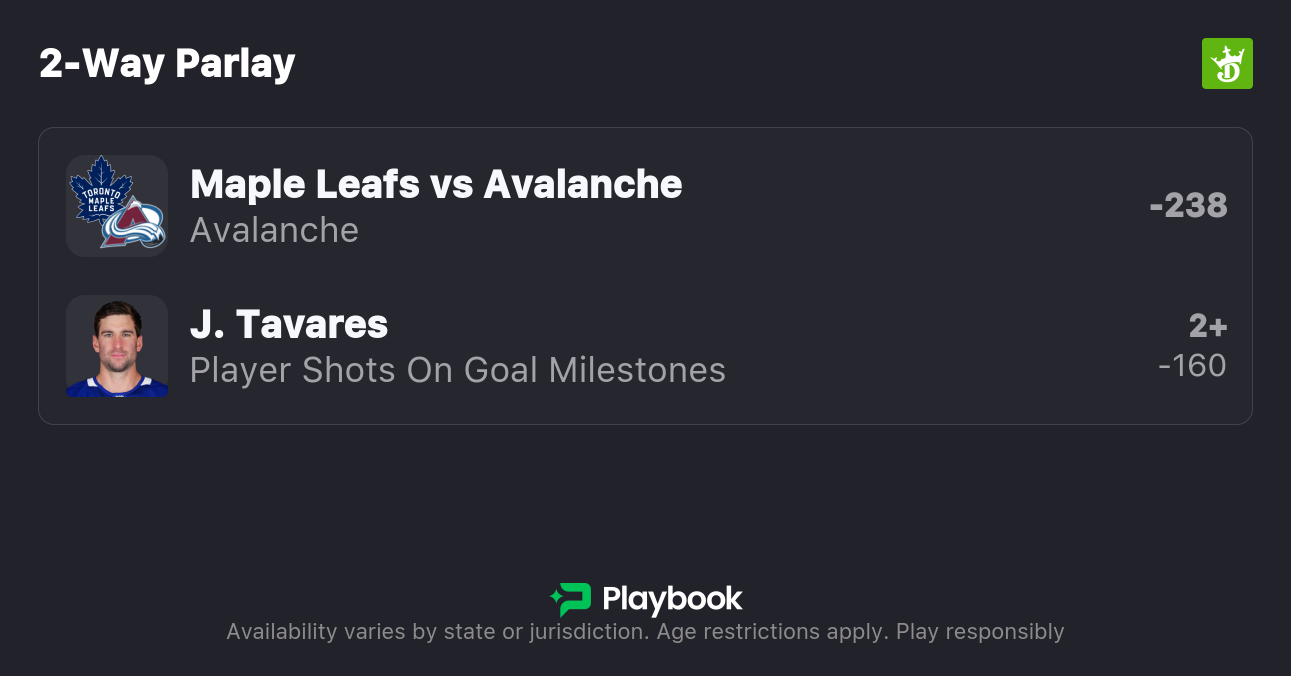Open the J. Tavares player headshot
The width and height of the screenshot is (1291, 676).
tap(117, 346)
